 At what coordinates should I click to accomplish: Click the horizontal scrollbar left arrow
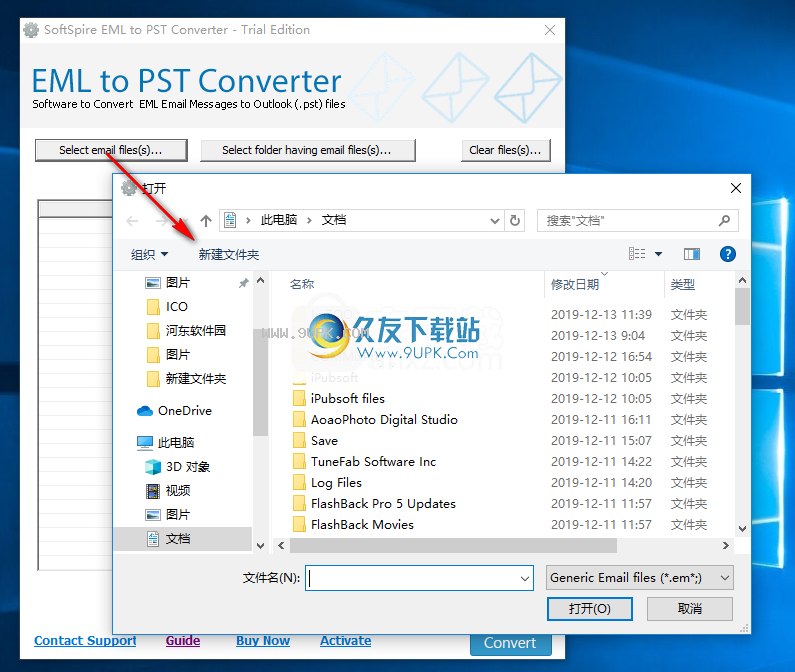click(x=281, y=545)
